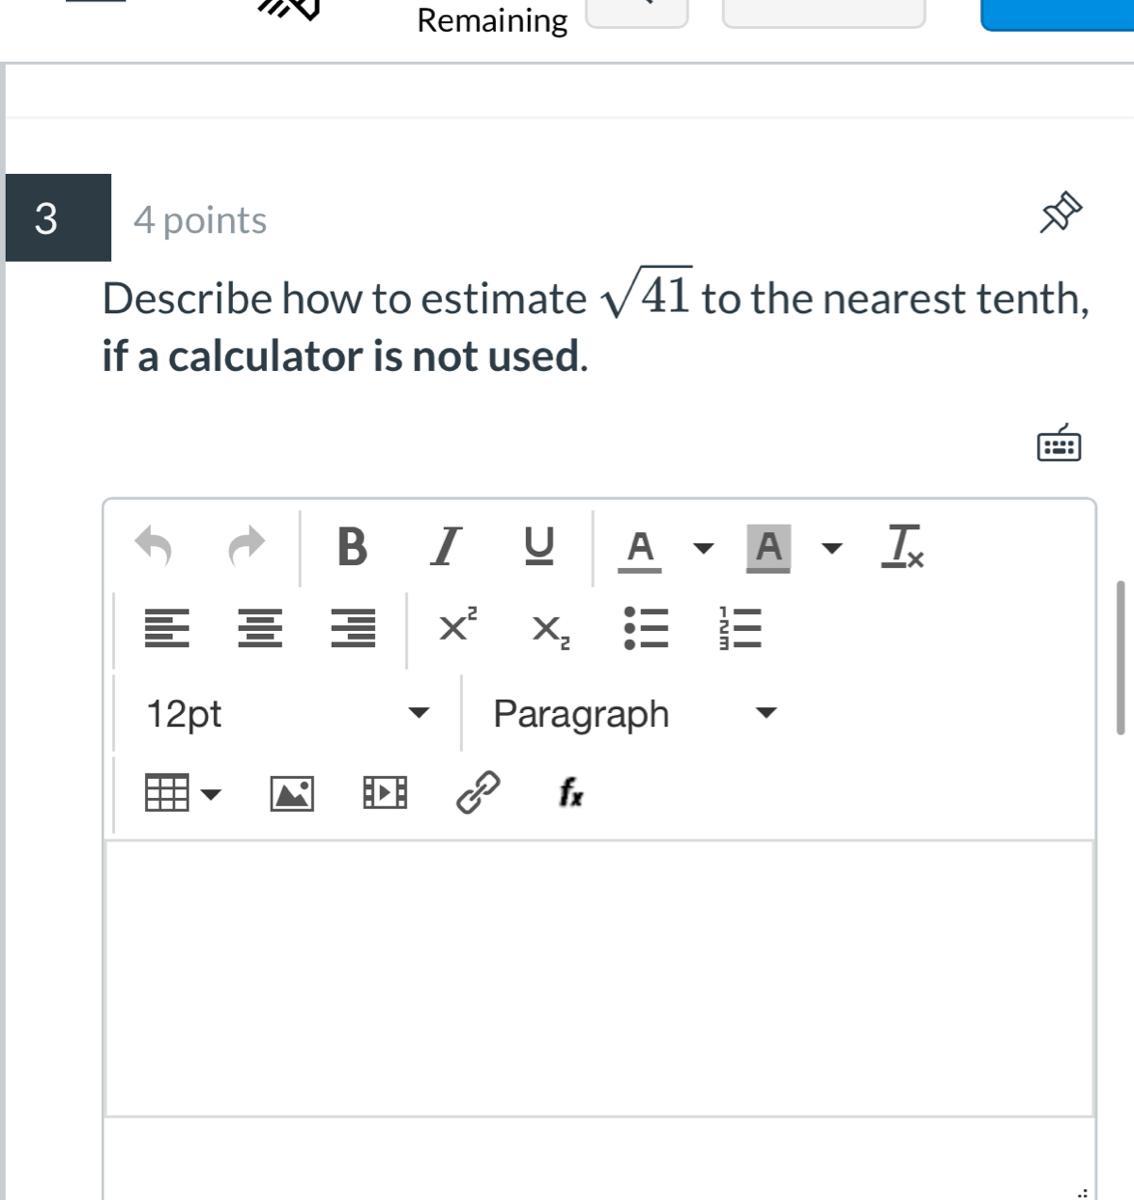Click the undo arrow icon
This screenshot has width=1134, height=1200.
[x=153, y=546]
